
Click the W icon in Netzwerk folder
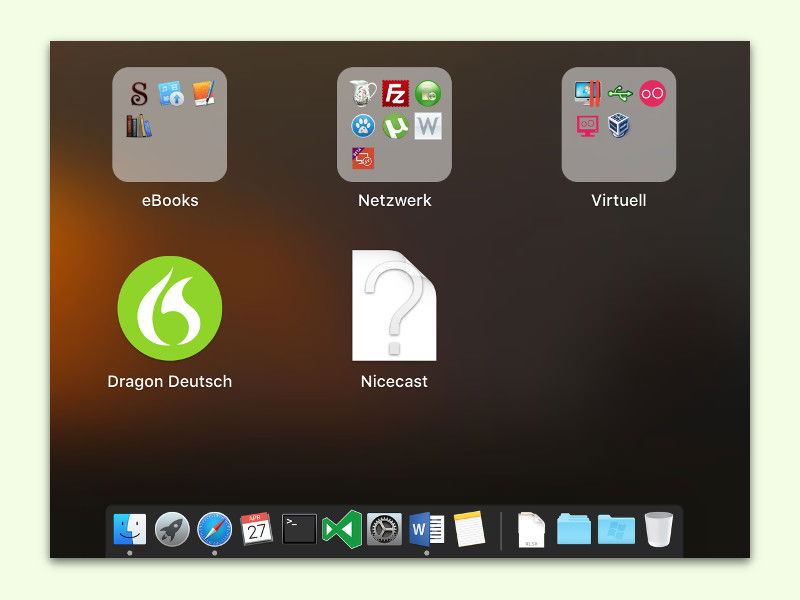point(428,126)
